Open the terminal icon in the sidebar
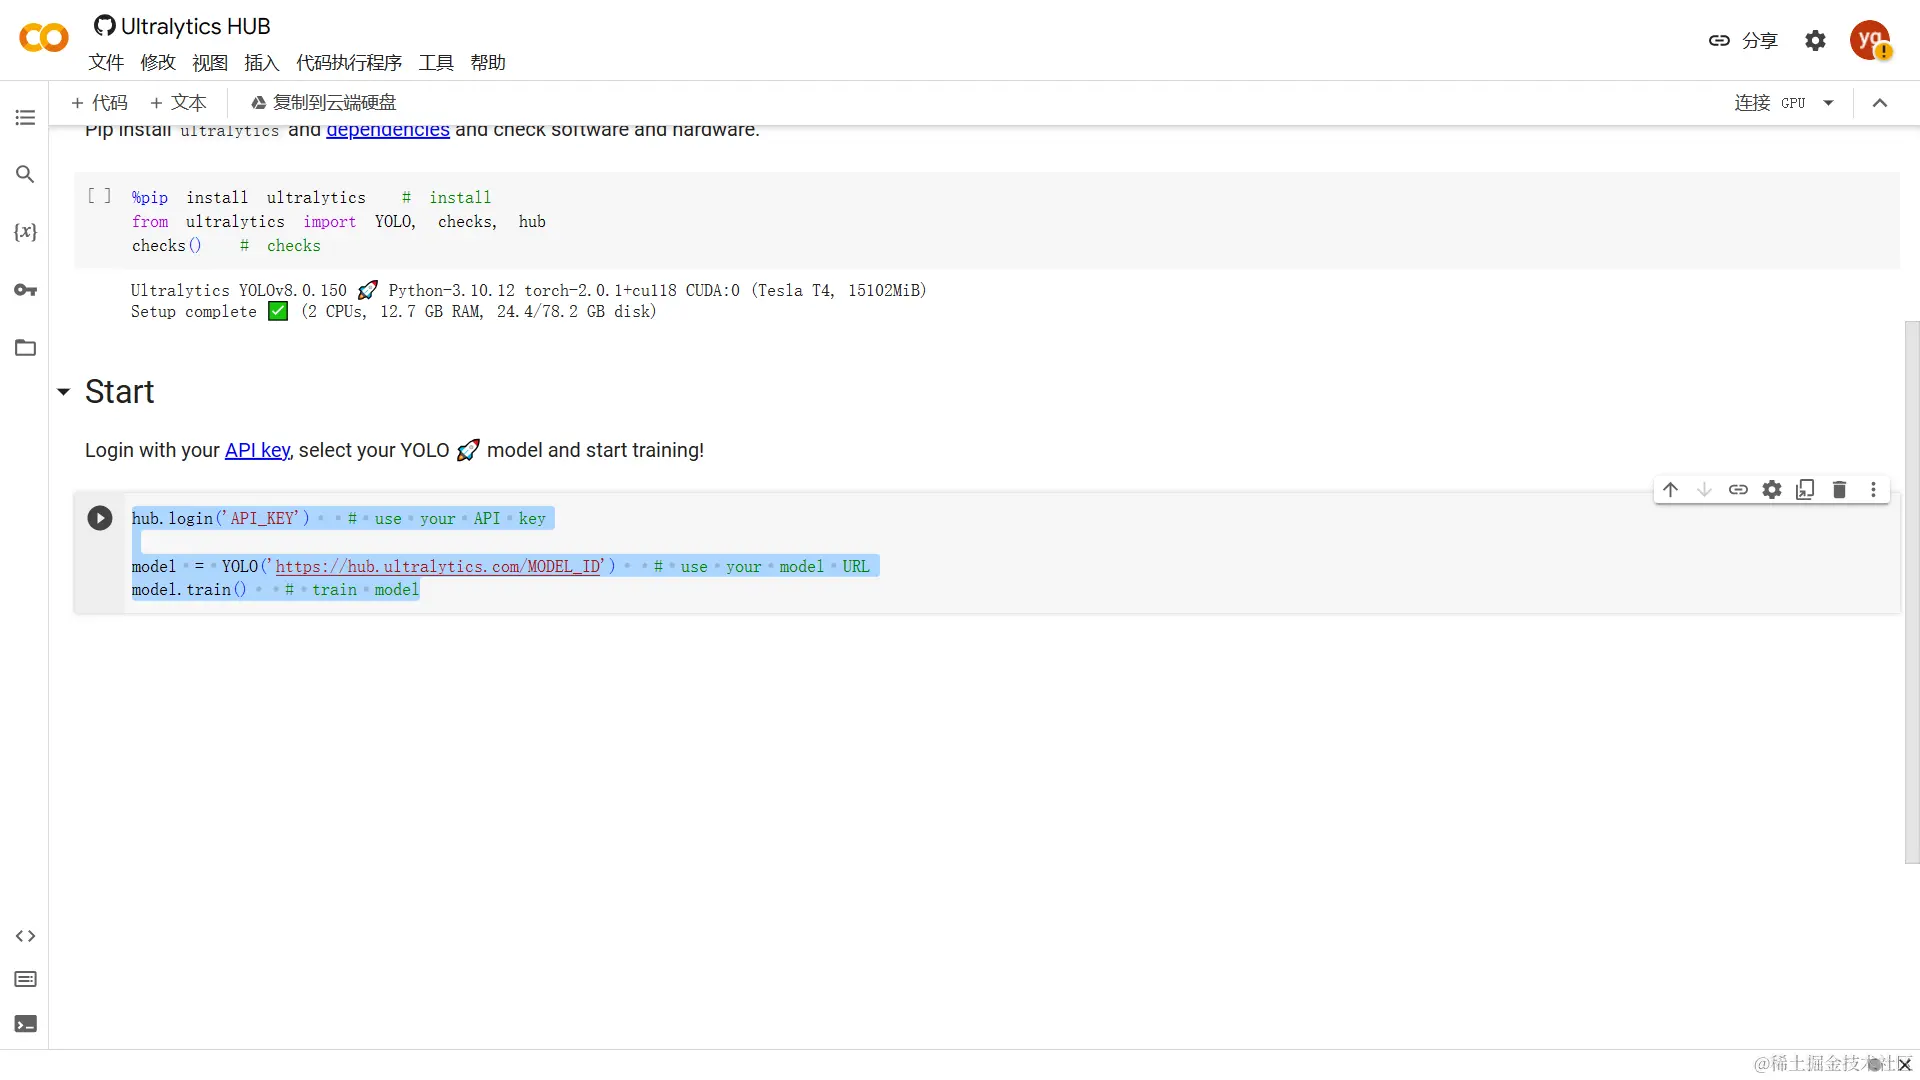Viewport: 1920px width, 1080px height. coord(25,1024)
